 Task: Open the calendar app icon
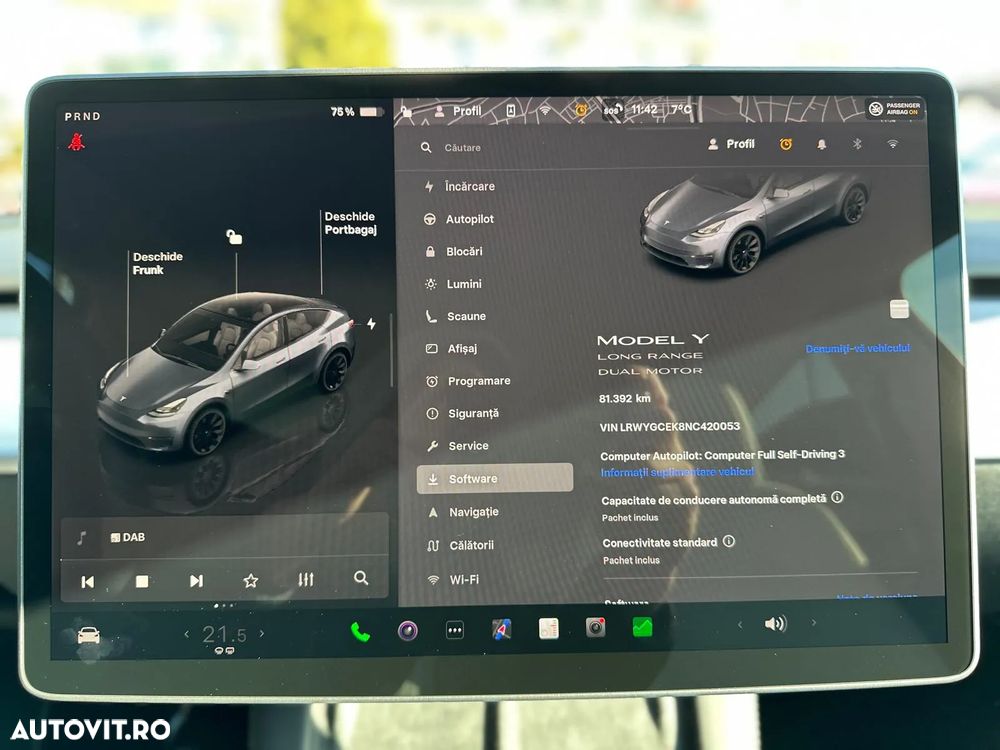click(x=548, y=628)
